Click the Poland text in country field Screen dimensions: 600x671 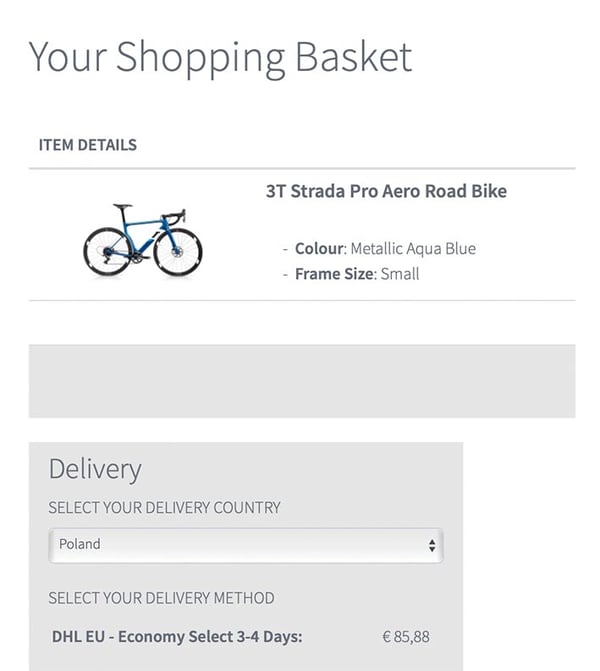pos(80,544)
